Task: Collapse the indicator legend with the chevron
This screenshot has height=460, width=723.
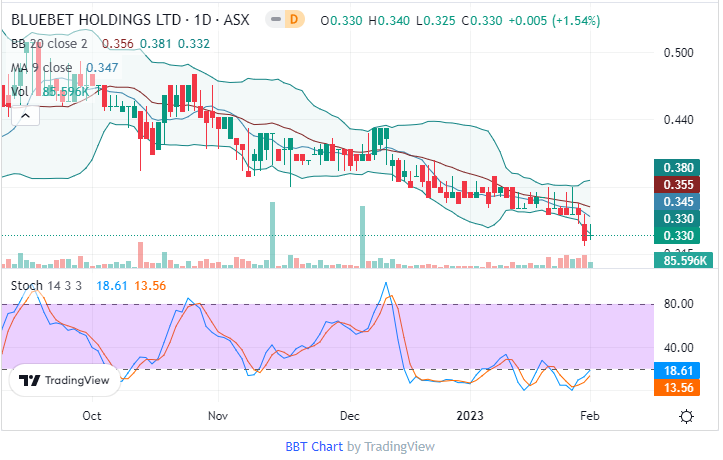Action: pos(24,116)
